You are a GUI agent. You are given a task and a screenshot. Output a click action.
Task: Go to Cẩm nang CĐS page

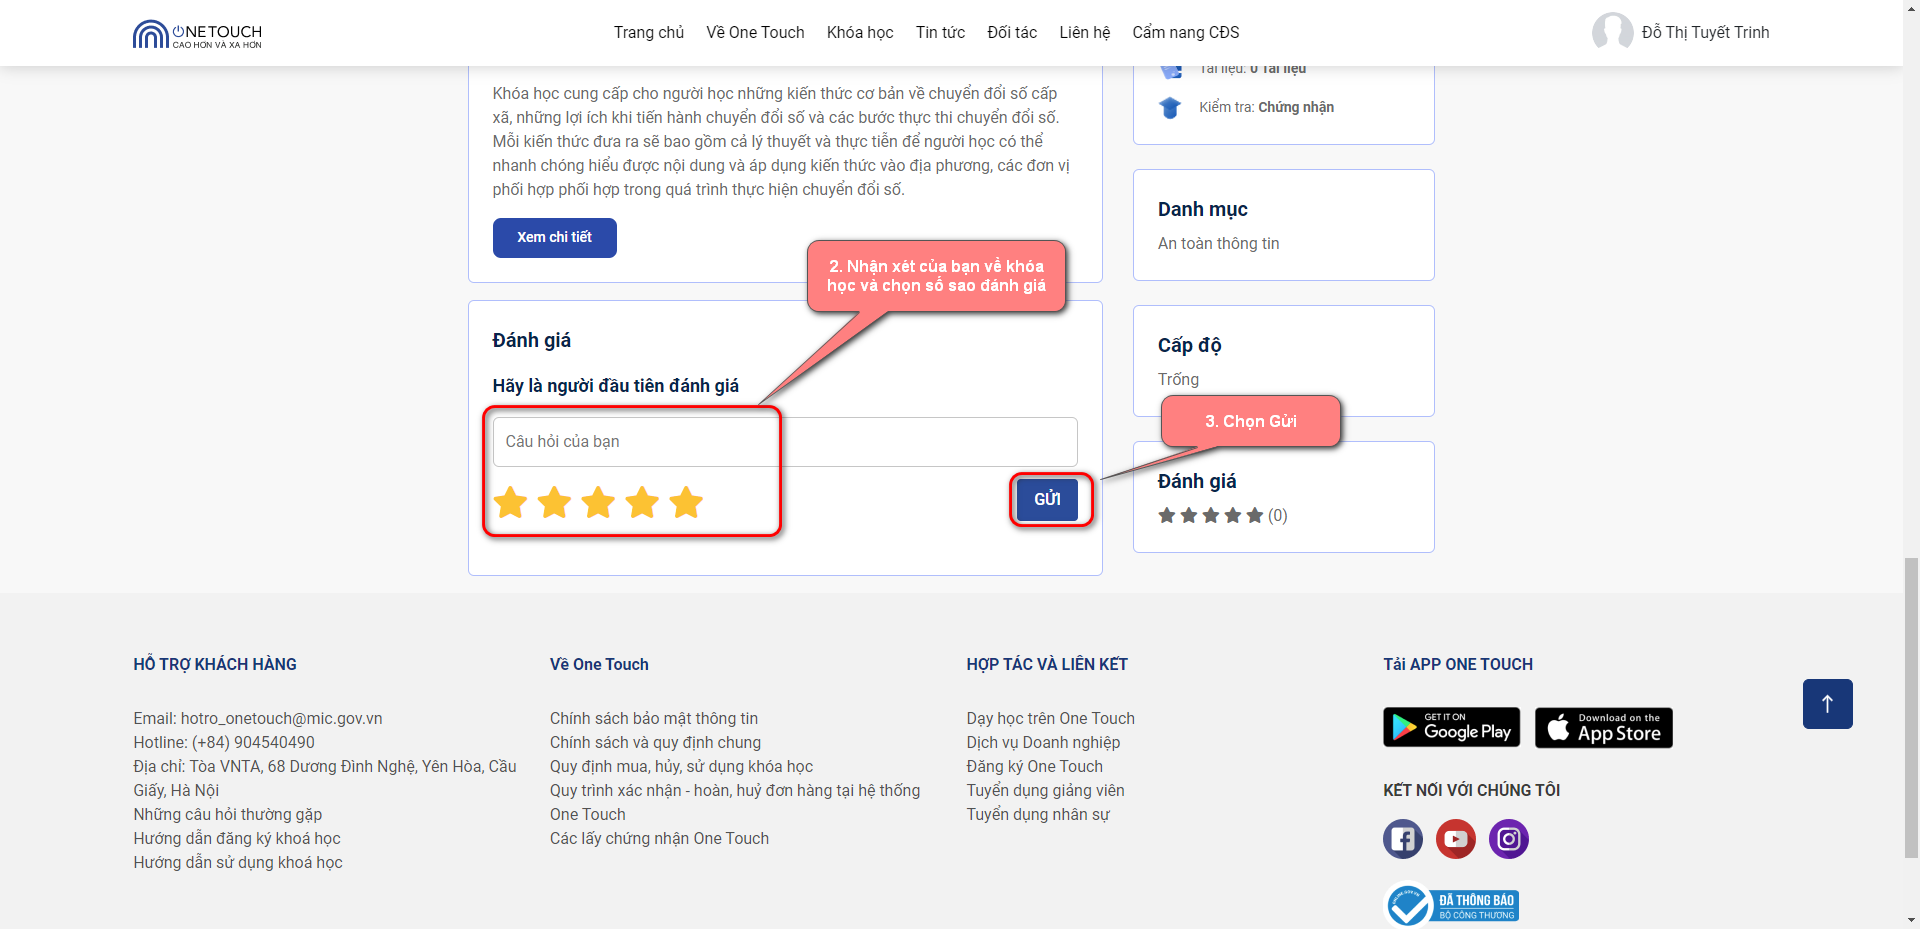click(x=1185, y=33)
